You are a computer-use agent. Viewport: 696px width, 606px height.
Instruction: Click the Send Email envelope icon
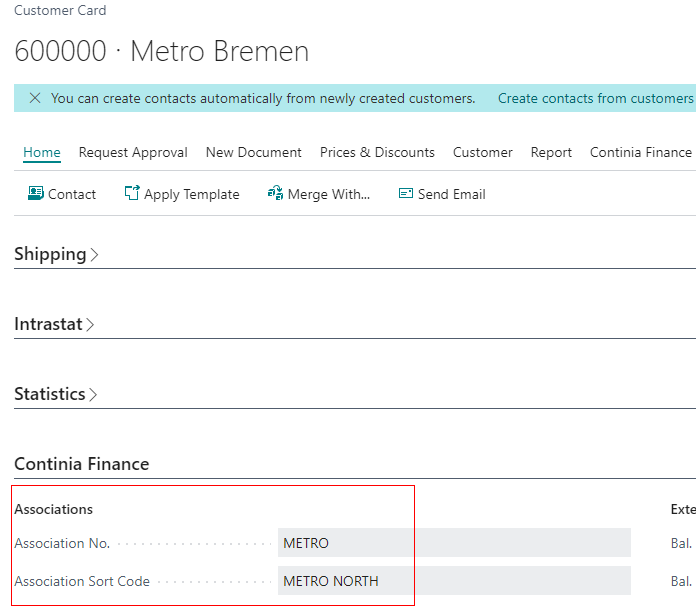(x=406, y=193)
